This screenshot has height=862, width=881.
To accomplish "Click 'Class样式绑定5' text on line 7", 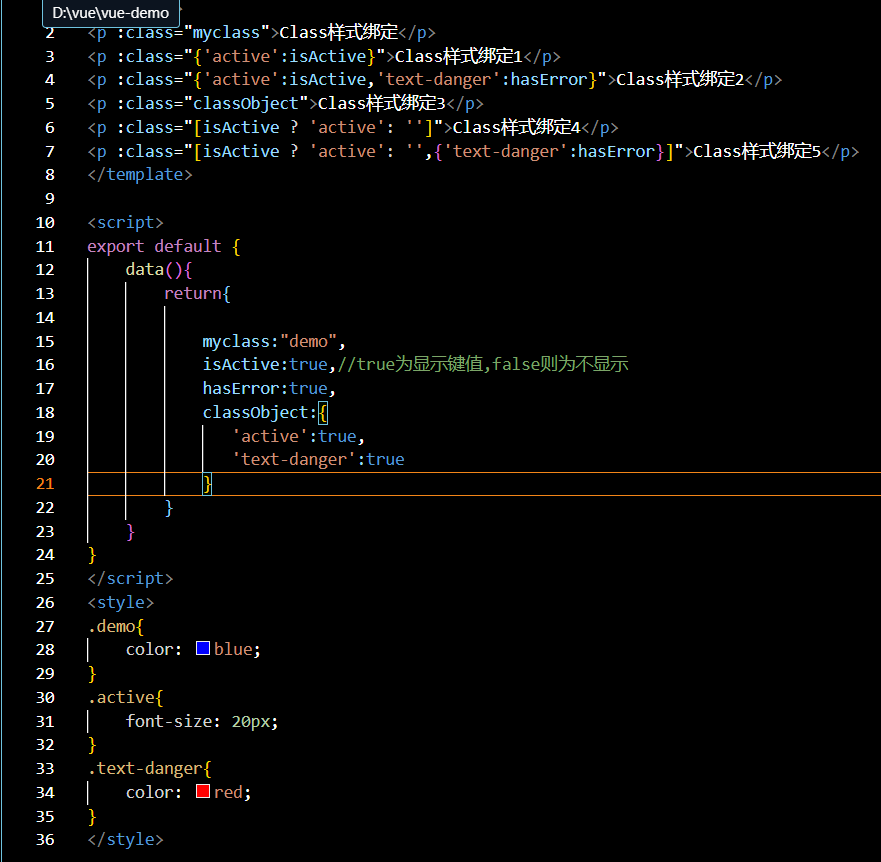I will pyautogui.click(x=757, y=151).
